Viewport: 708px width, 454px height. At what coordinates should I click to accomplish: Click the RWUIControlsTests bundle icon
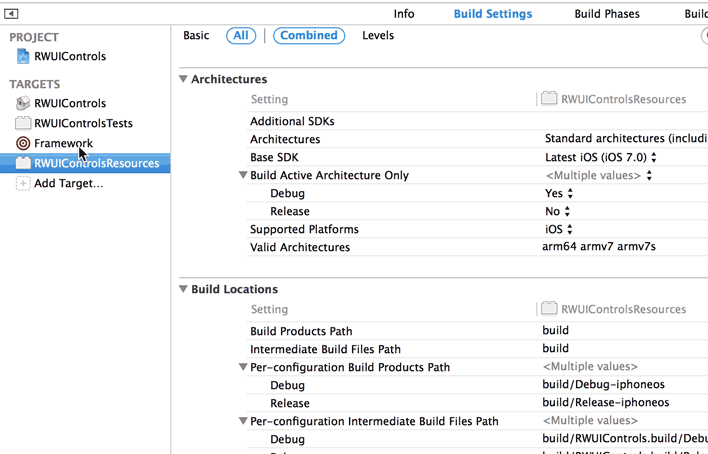tap(23, 123)
